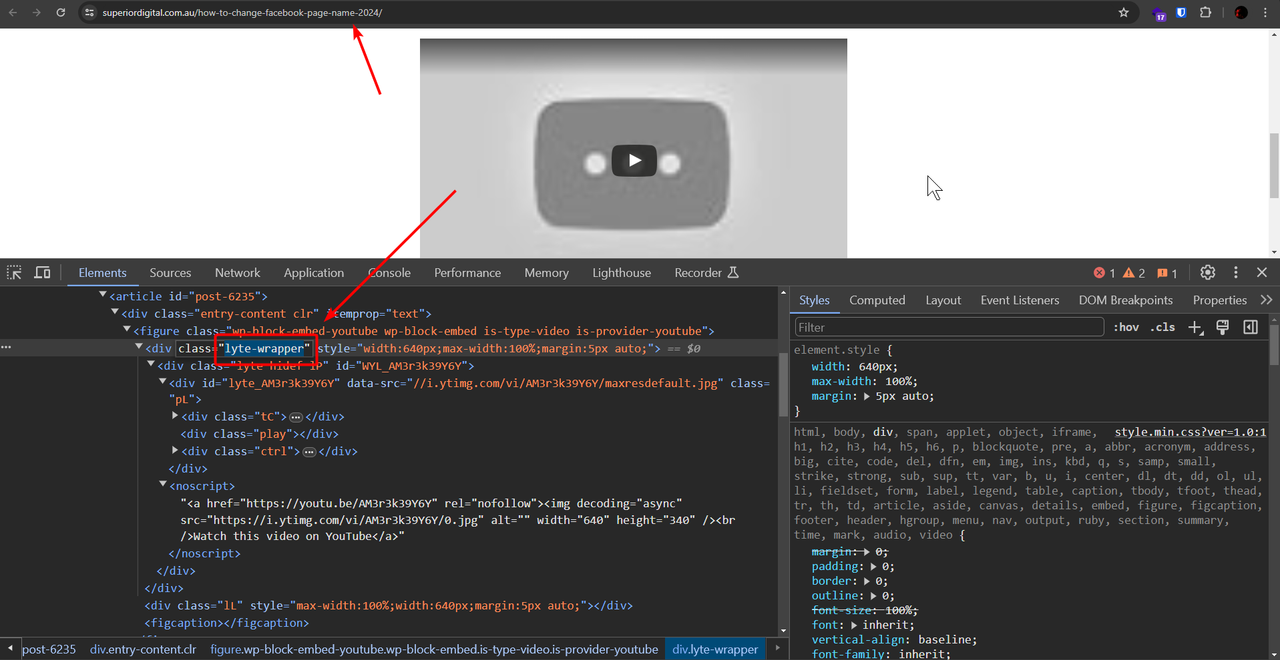The height and width of the screenshot is (660, 1280).
Task: Open the Properties tab
Action: point(1220,300)
